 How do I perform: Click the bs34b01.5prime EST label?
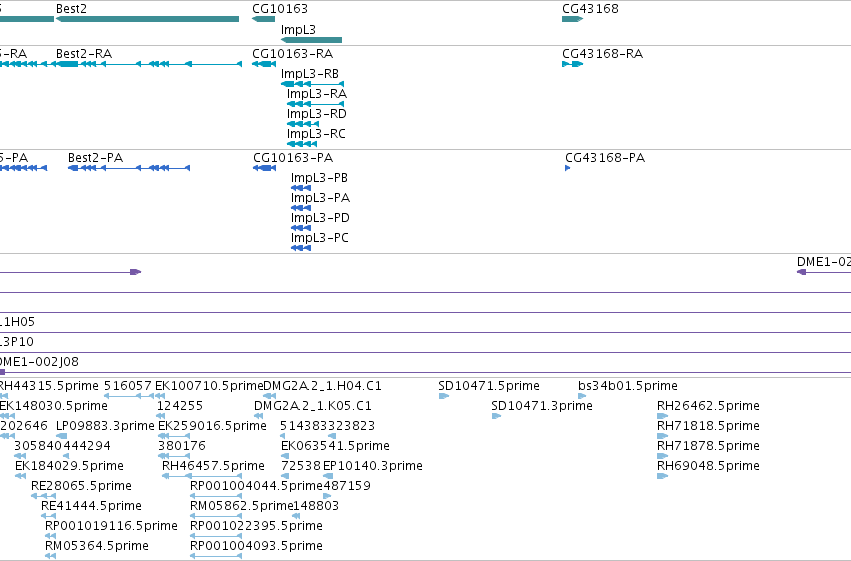[x=628, y=386]
